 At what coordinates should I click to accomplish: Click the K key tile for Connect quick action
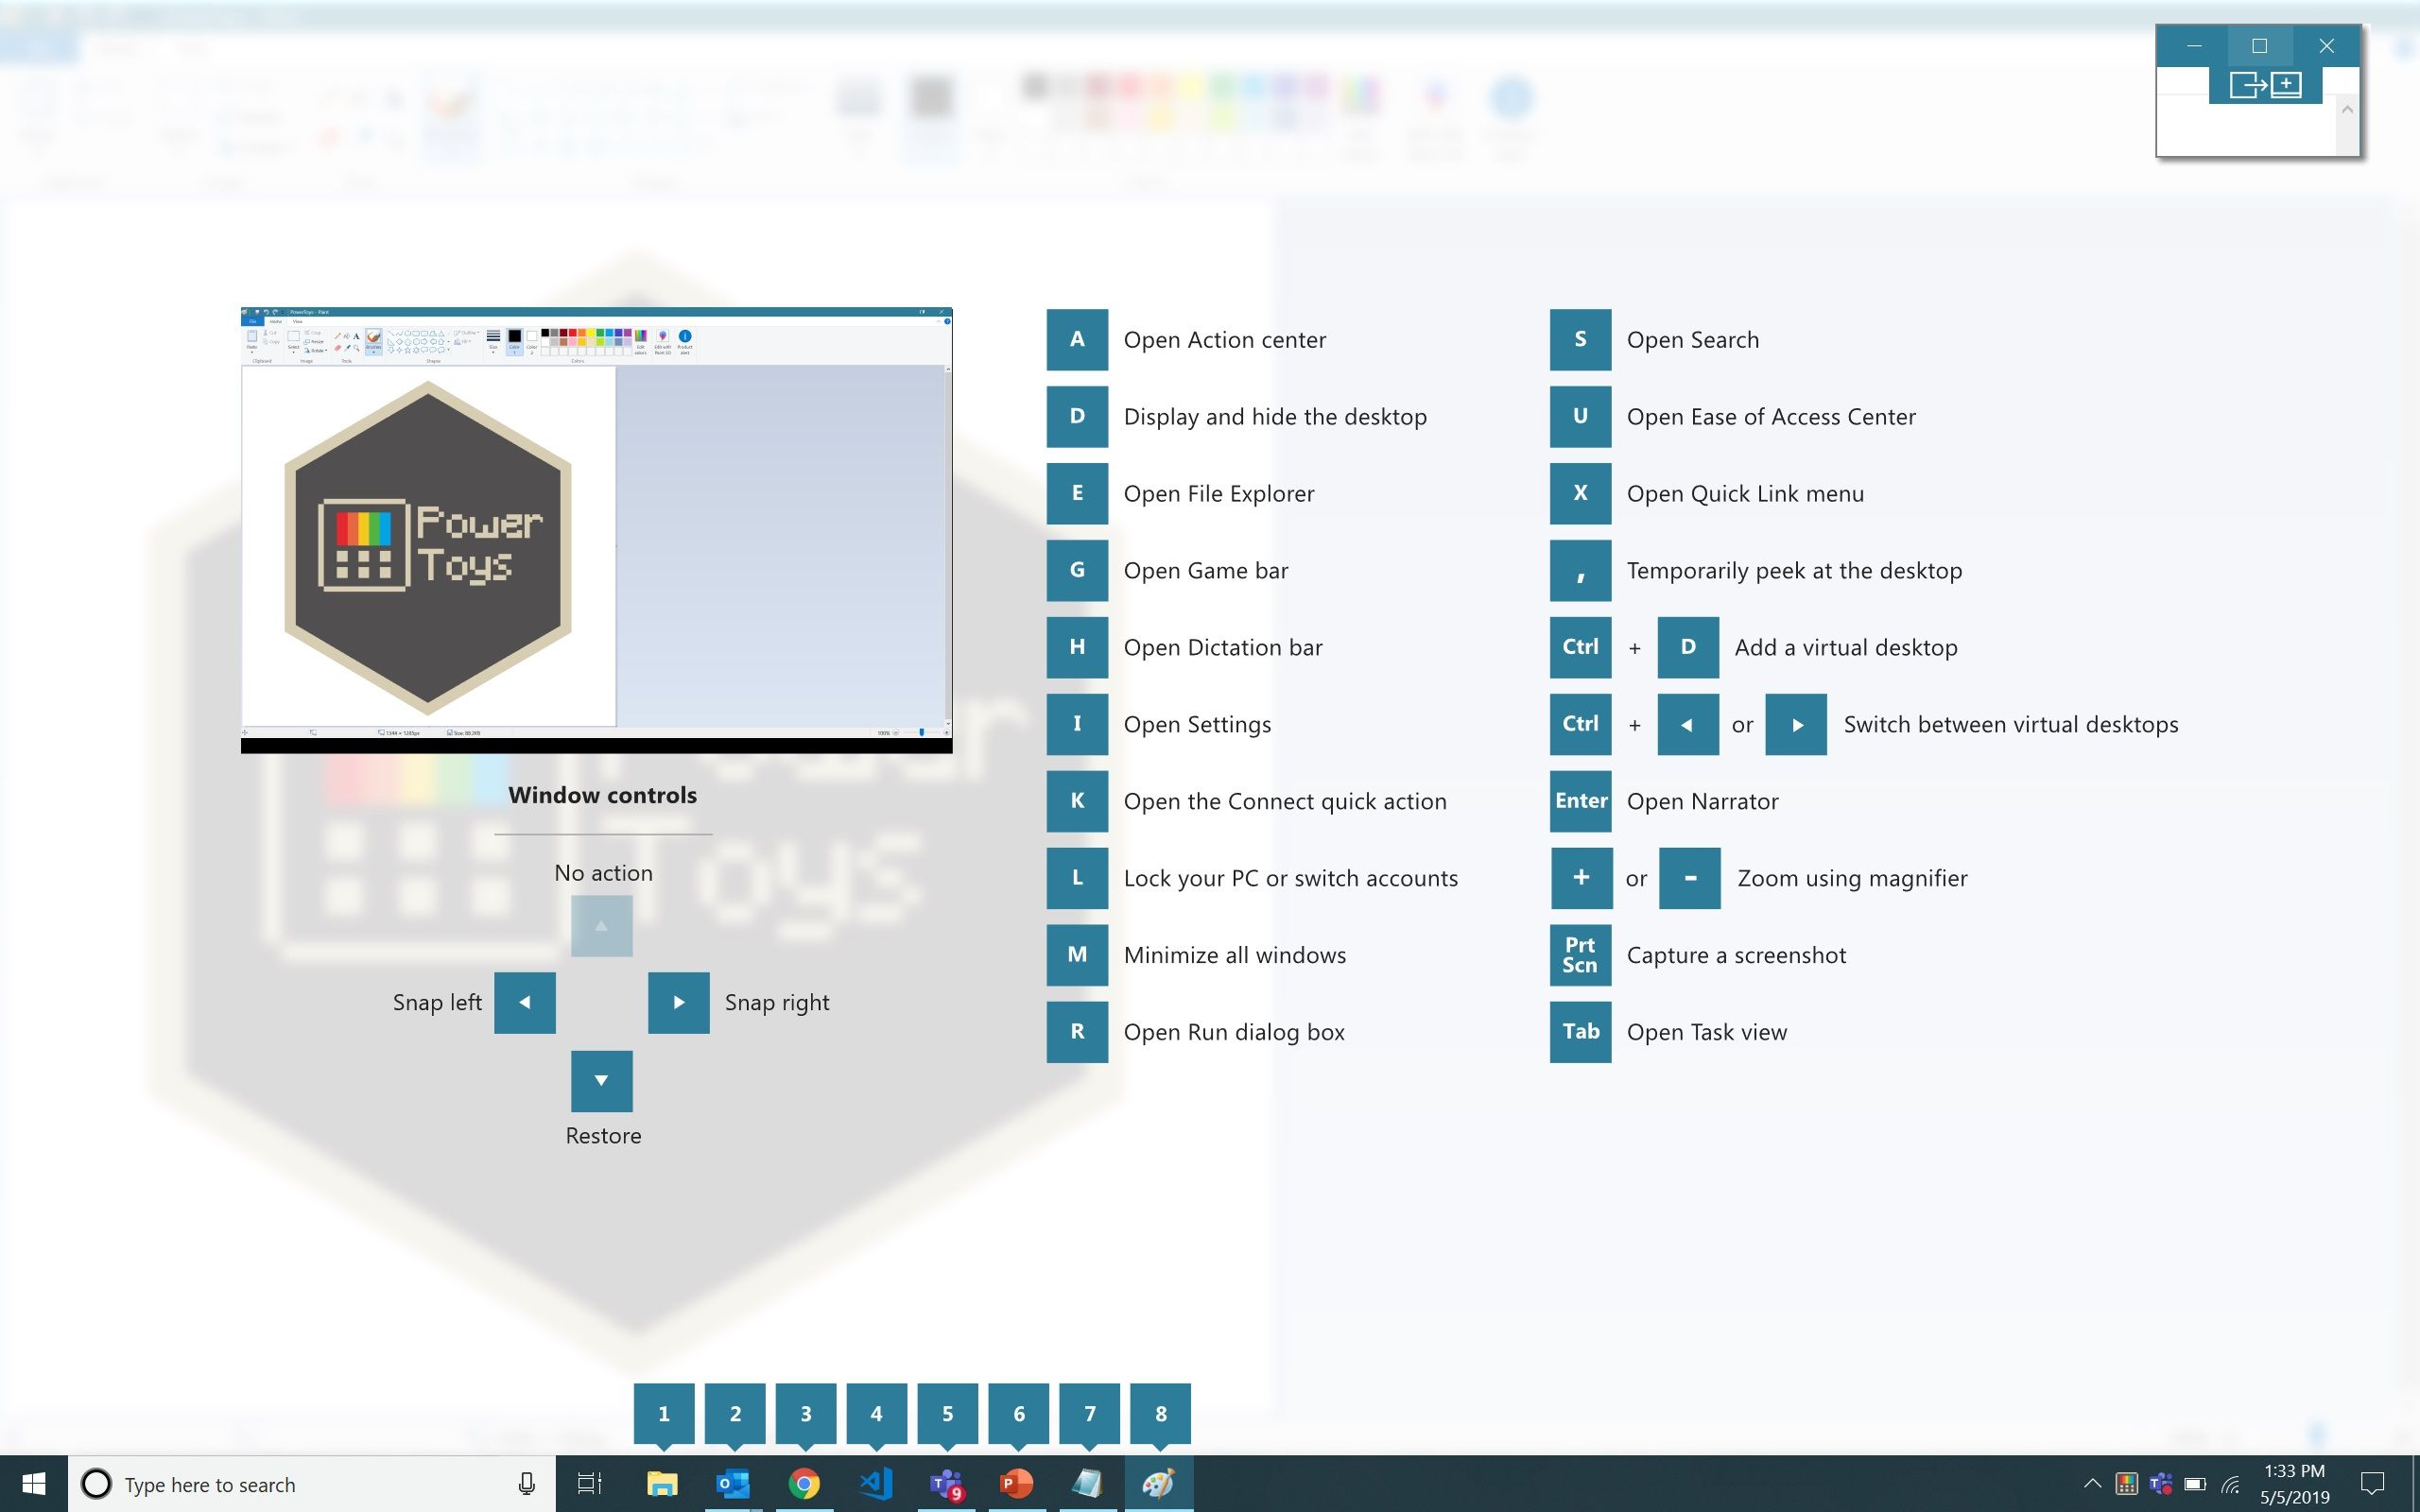pos(1077,801)
